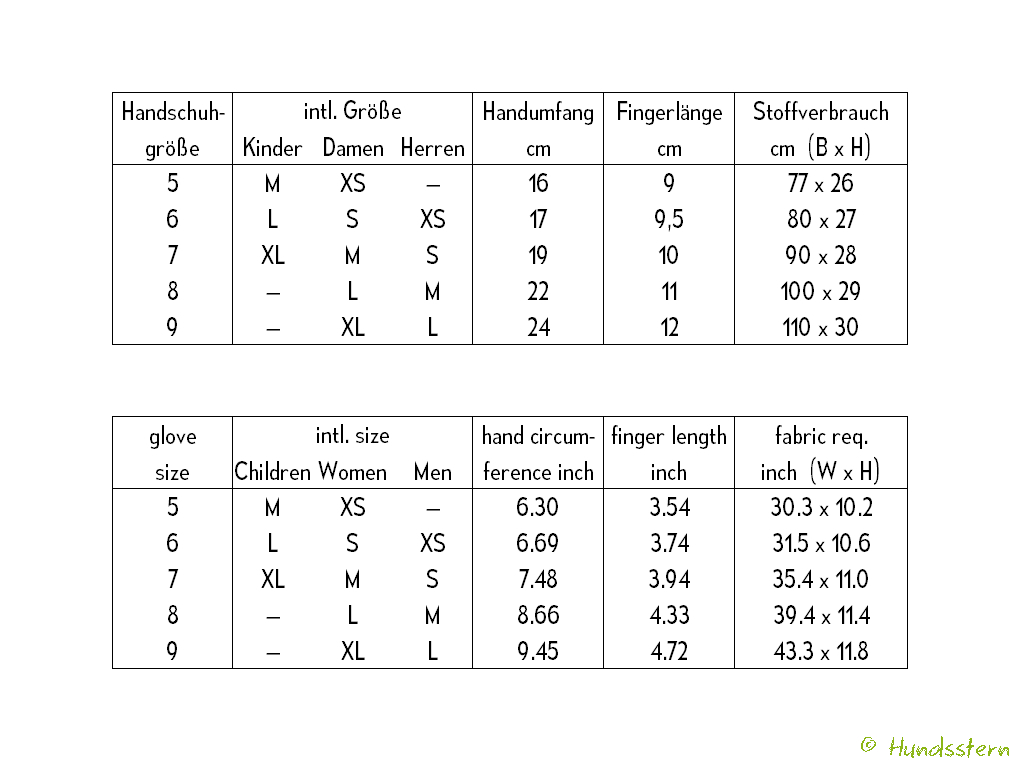Click the "glove size" header
Viewport: 1024px width, 768px height.
172,453
